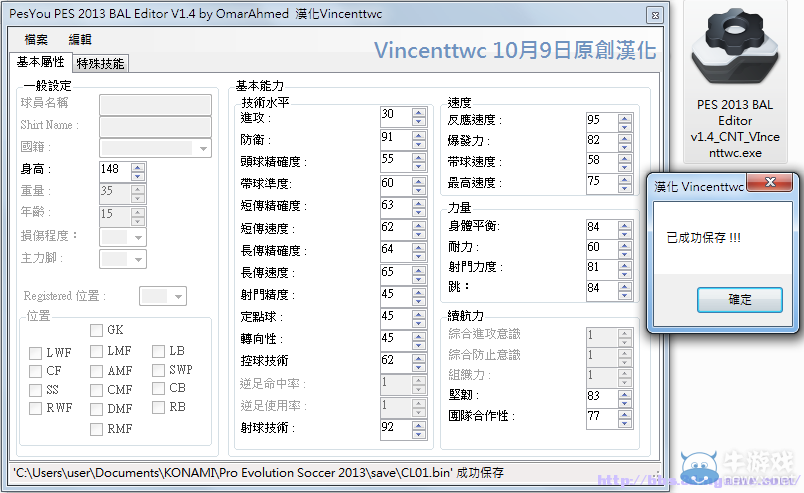Screen dimensions: 804x493
Task: Check the CMF position box
Action: pyautogui.click(x=96, y=390)
